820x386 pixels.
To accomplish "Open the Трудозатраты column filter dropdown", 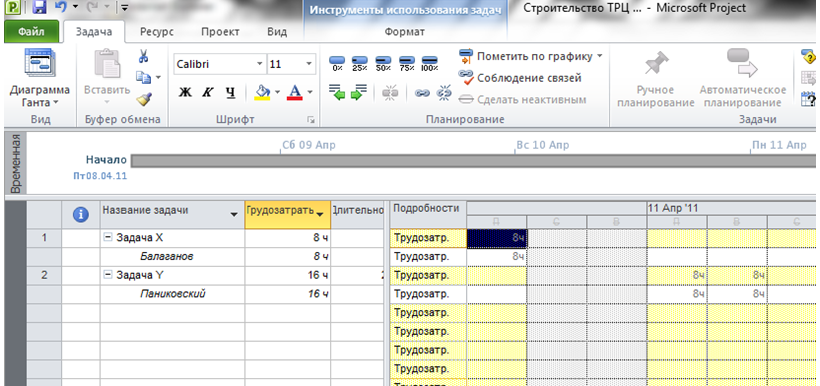I will (320, 214).
